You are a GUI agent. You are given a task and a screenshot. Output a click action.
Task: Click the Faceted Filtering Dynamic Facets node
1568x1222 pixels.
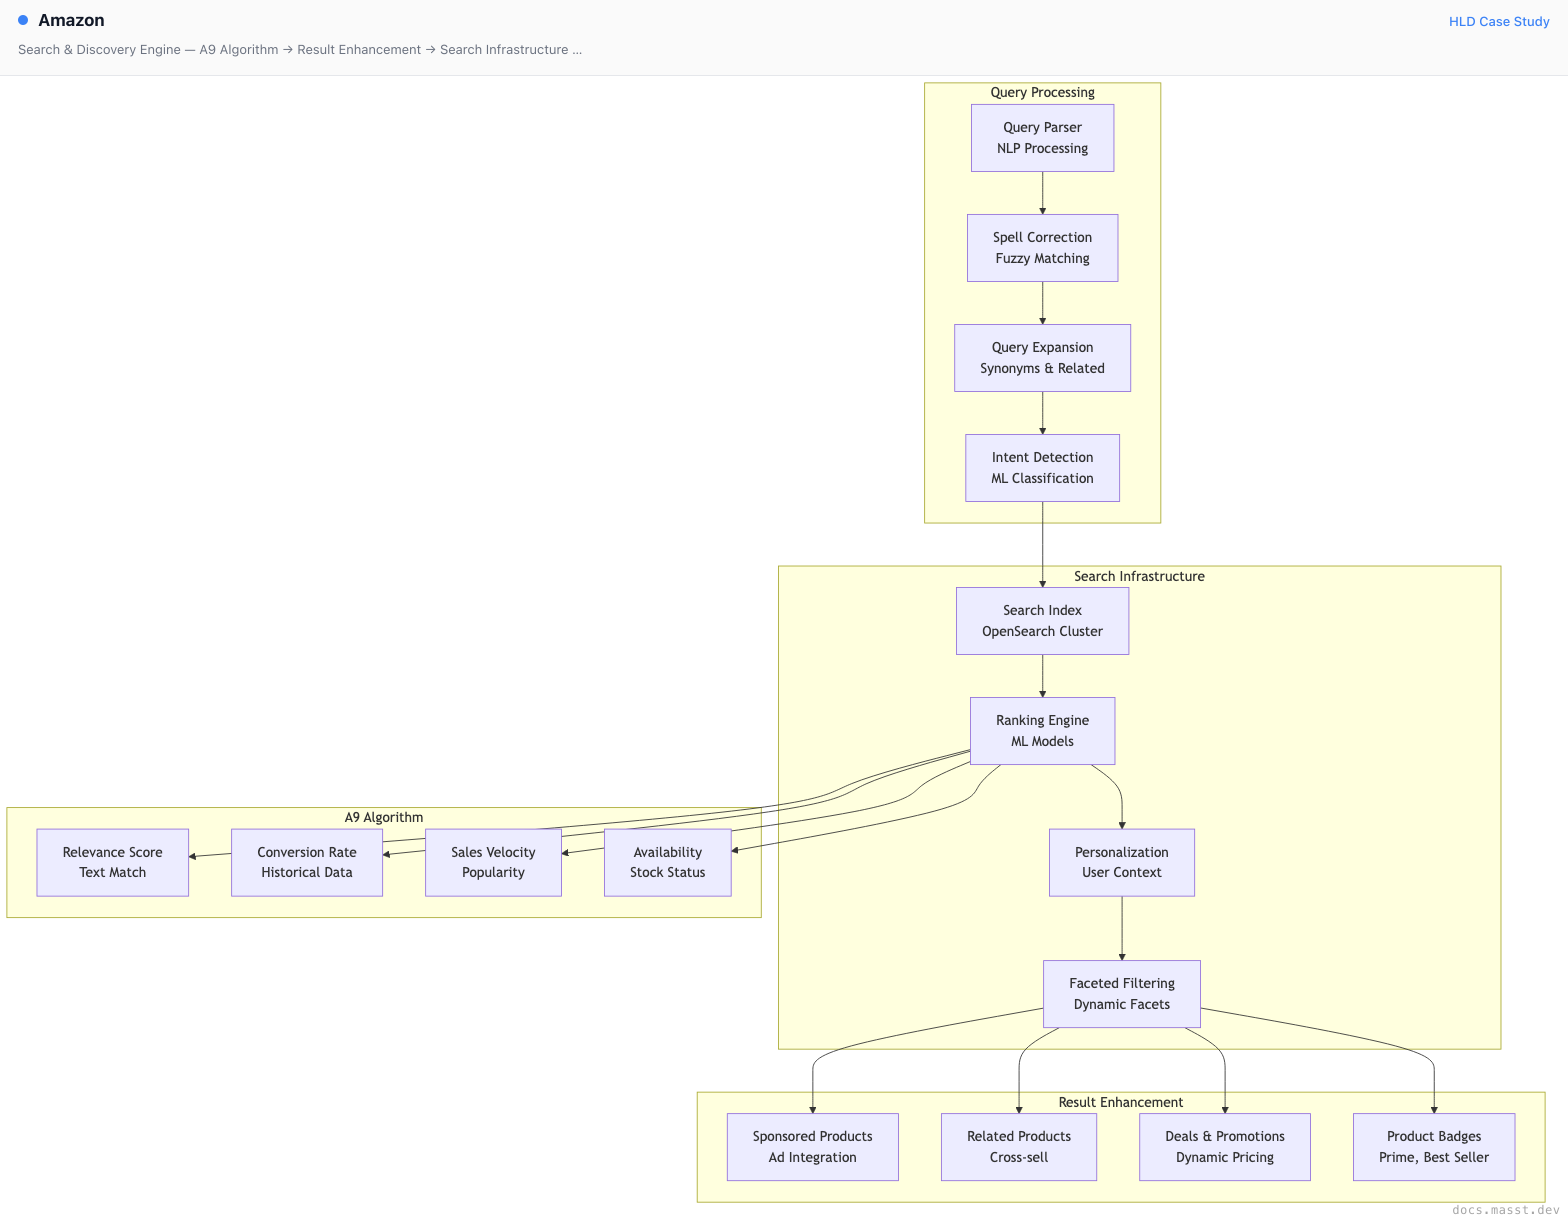[1121, 994]
